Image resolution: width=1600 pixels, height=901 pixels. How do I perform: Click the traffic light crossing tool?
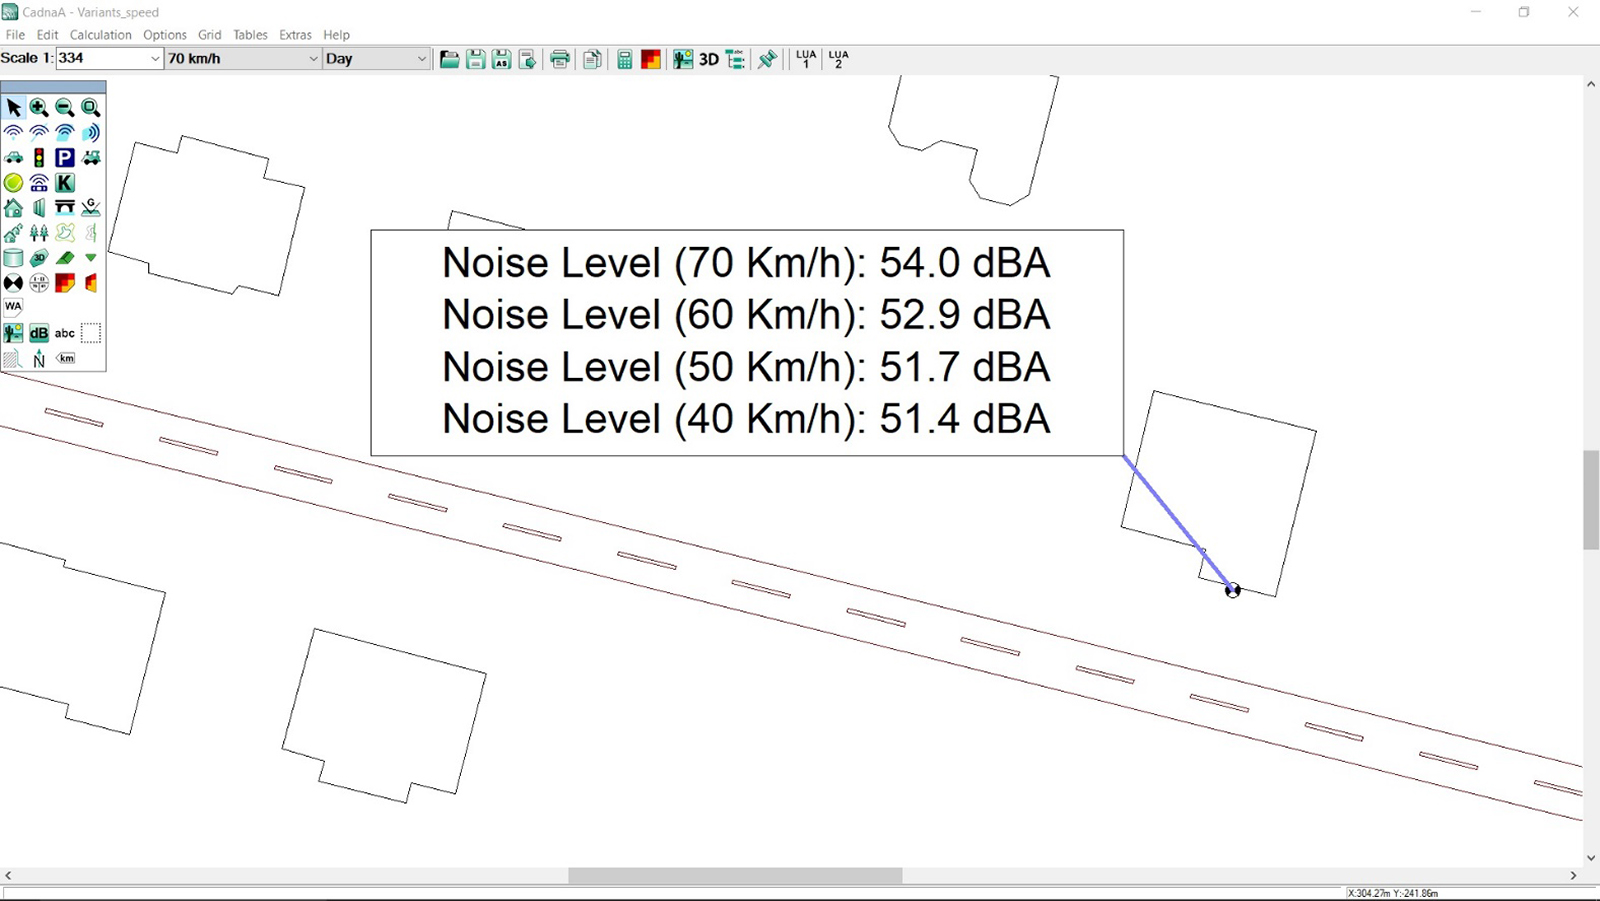[x=39, y=158]
